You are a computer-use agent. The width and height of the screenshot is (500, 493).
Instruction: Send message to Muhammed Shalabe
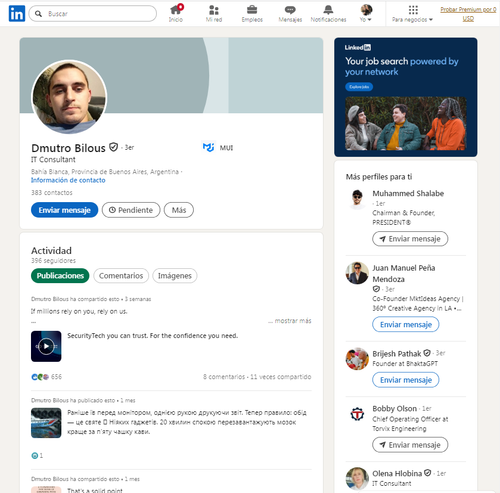(x=410, y=239)
